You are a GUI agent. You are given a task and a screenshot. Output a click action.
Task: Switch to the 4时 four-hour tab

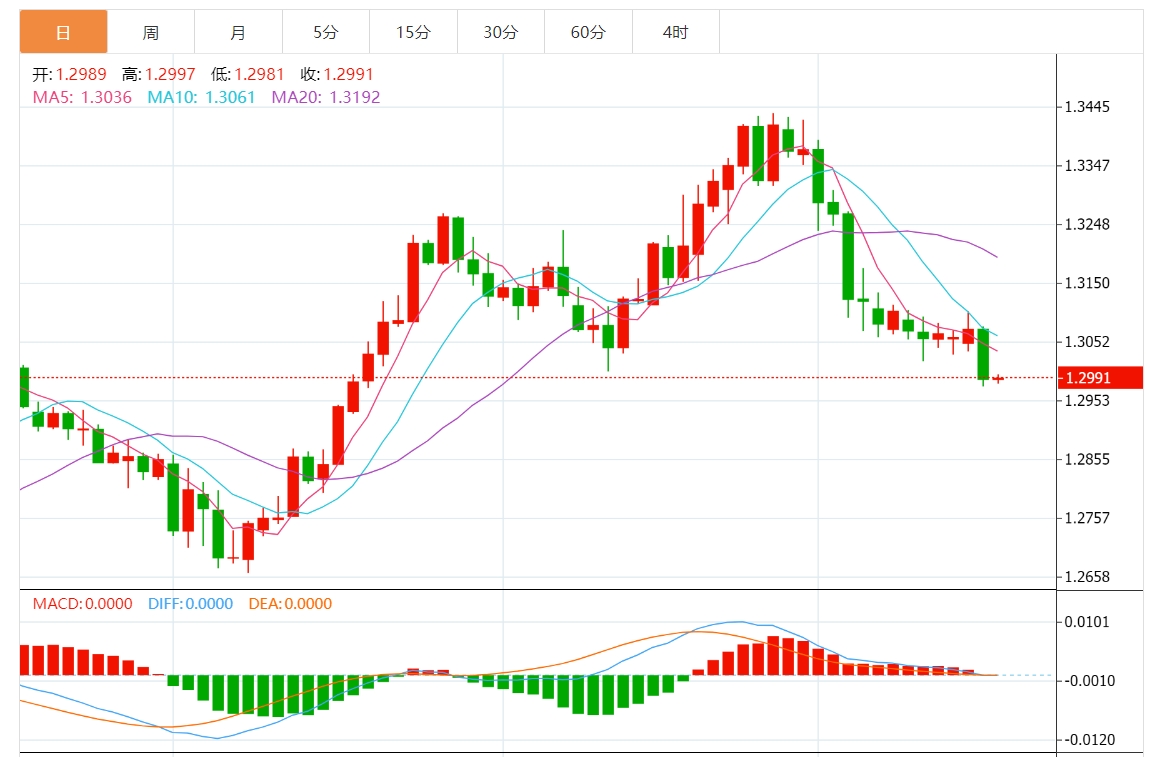point(676,32)
